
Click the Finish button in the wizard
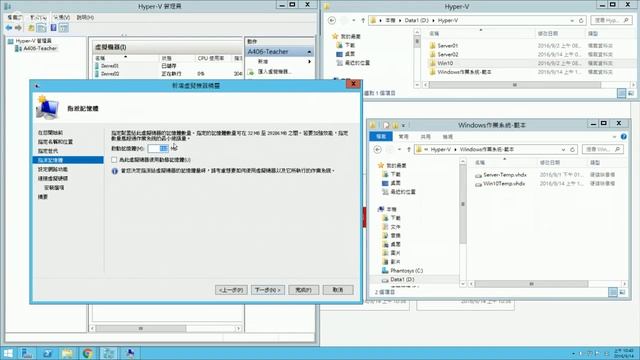(x=303, y=290)
